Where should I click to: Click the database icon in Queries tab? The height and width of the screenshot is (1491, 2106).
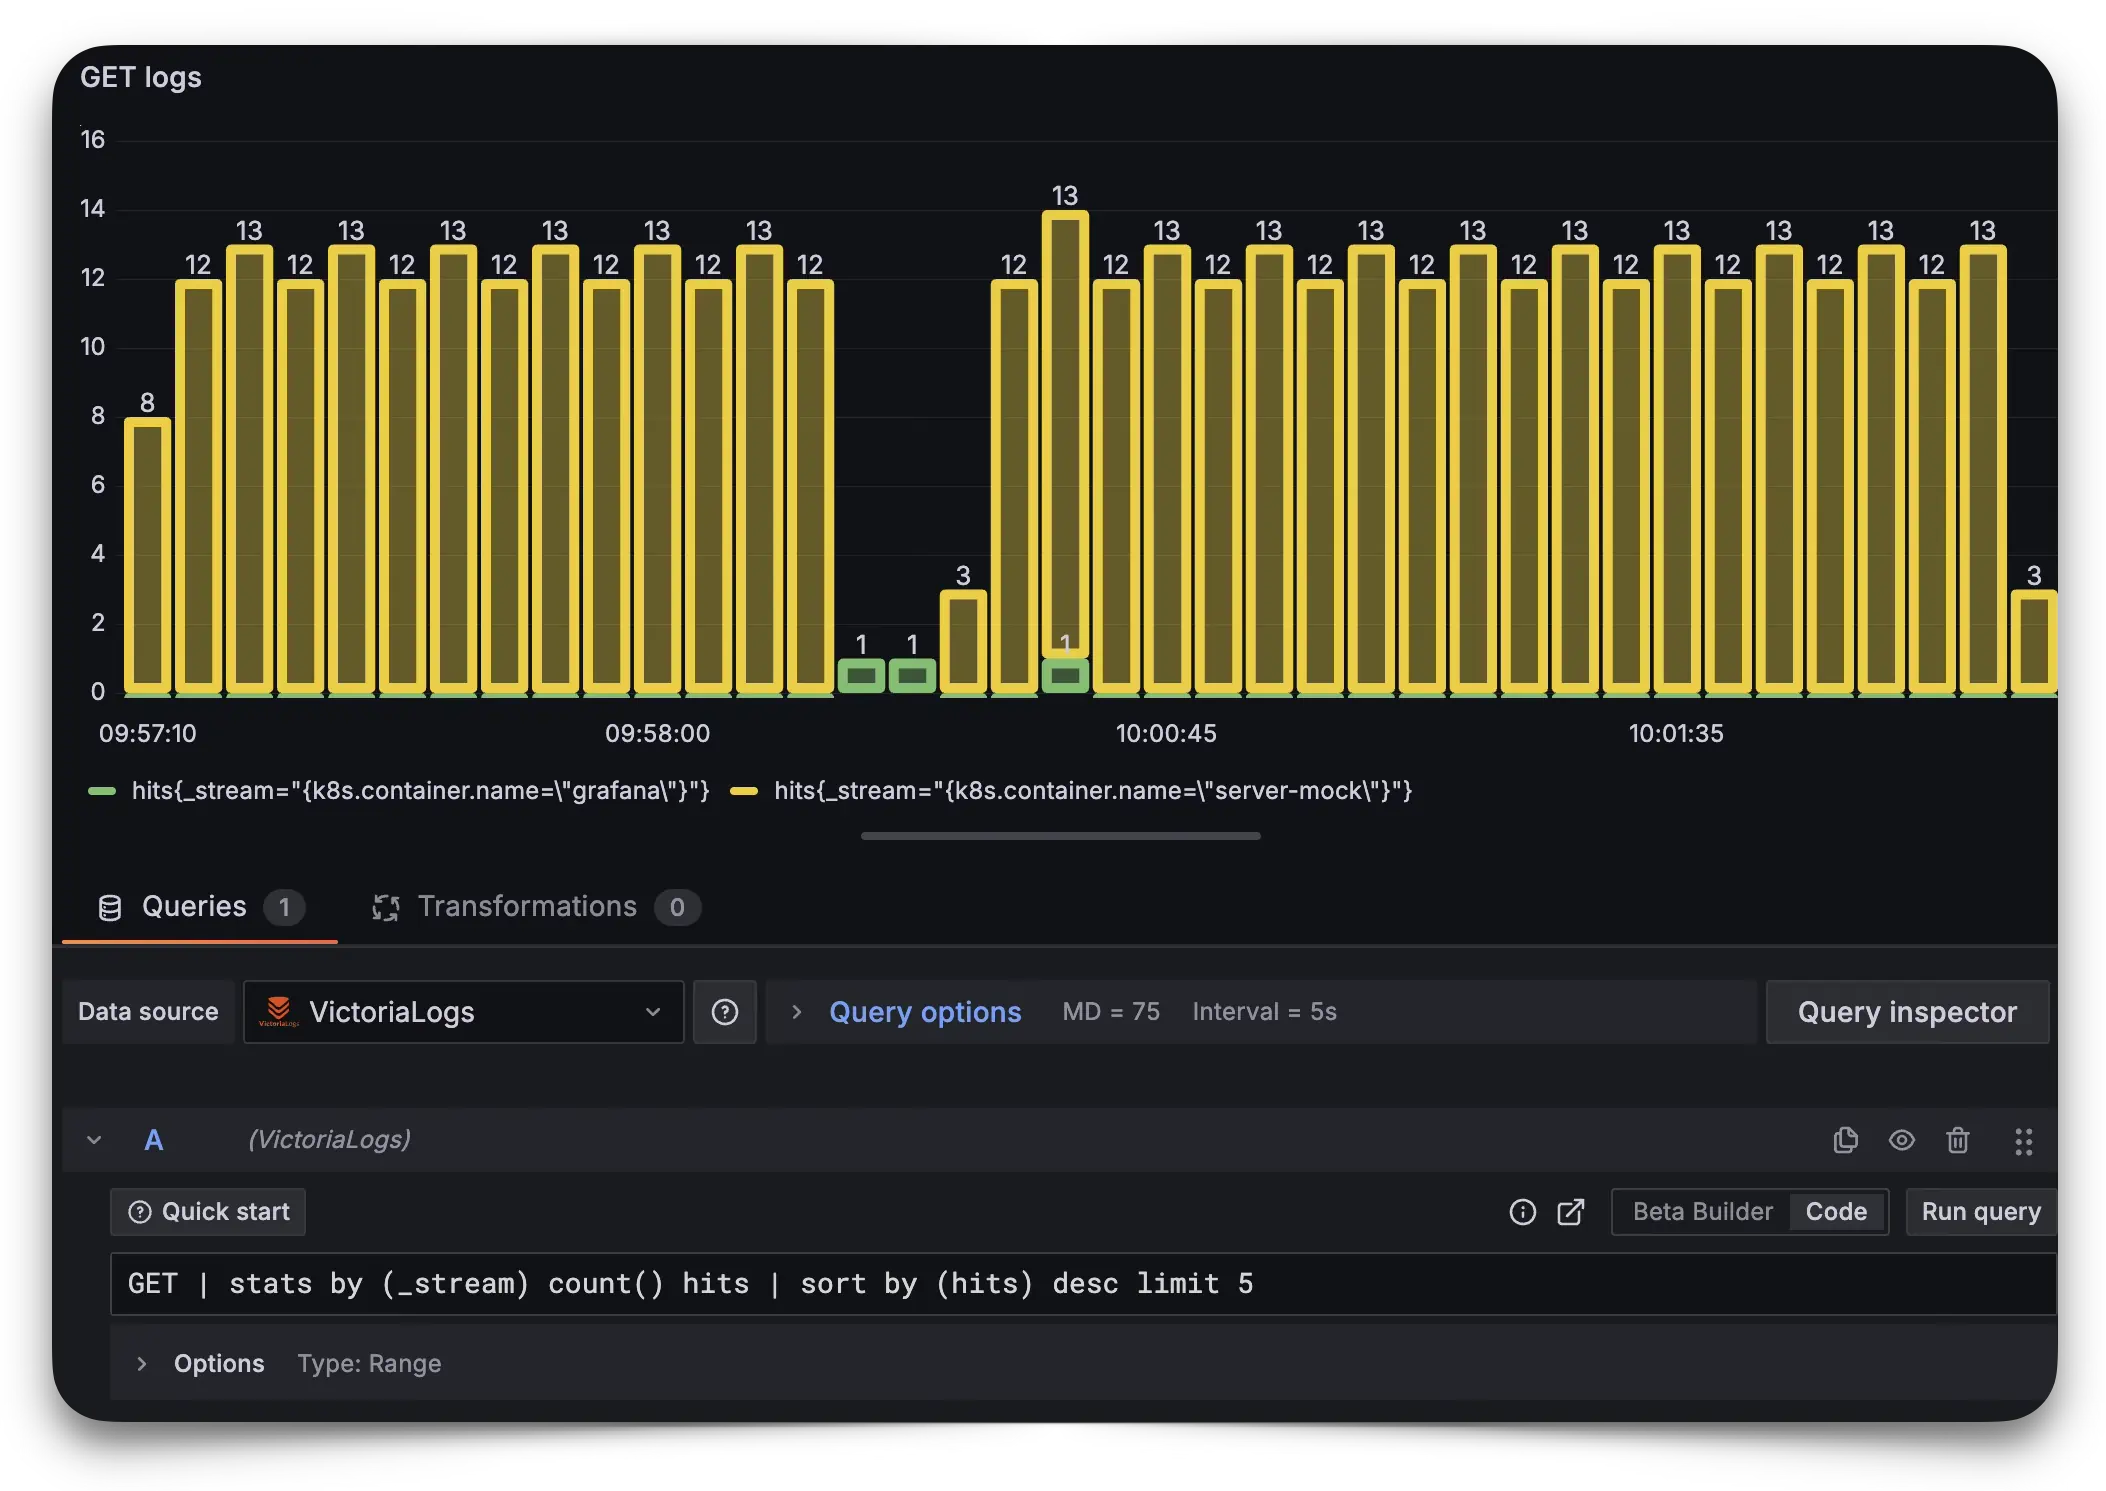coord(110,907)
